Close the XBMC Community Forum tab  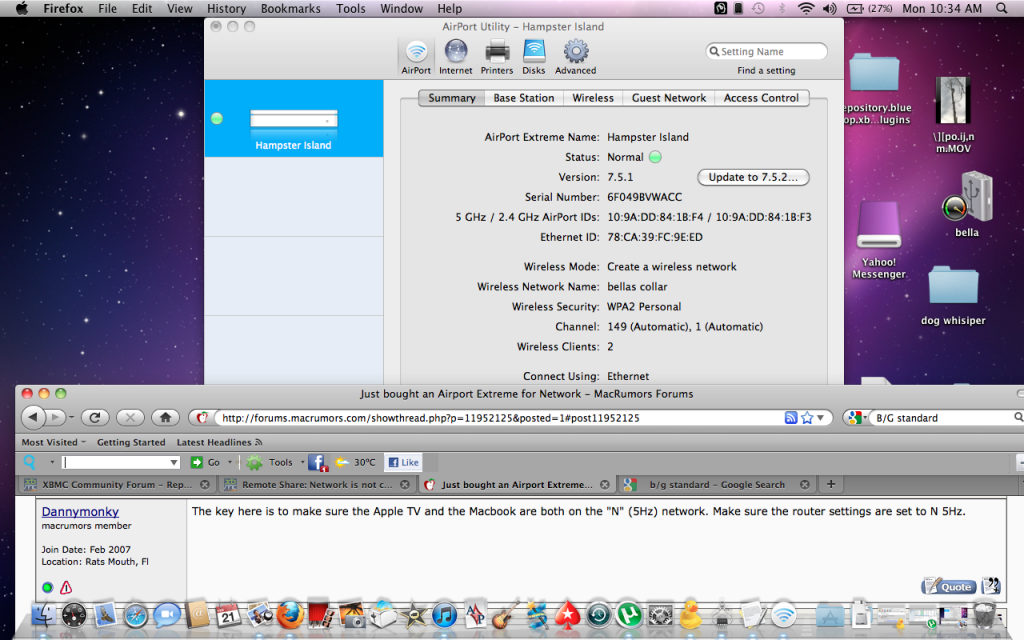pyautogui.click(x=204, y=485)
